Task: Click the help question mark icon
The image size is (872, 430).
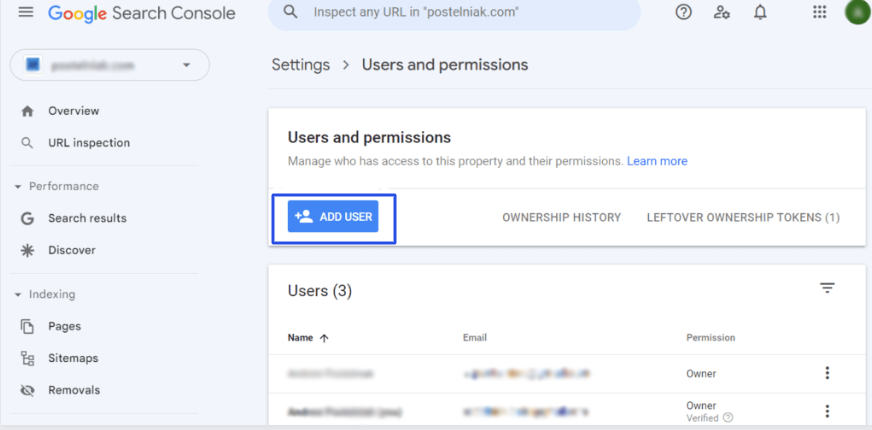Action: pyautogui.click(x=684, y=13)
